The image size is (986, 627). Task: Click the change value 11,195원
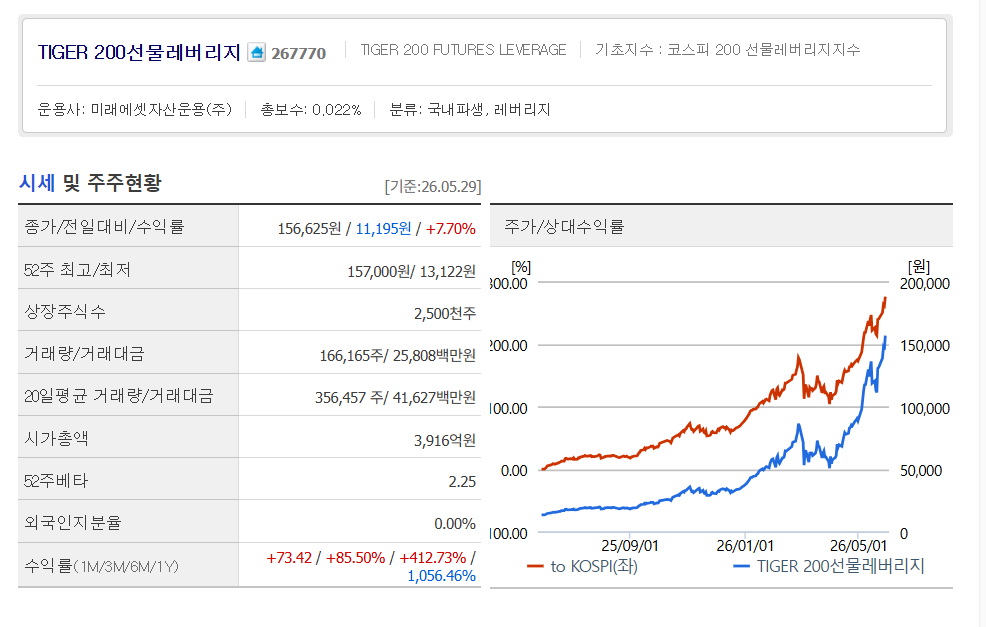pyautogui.click(x=384, y=228)
